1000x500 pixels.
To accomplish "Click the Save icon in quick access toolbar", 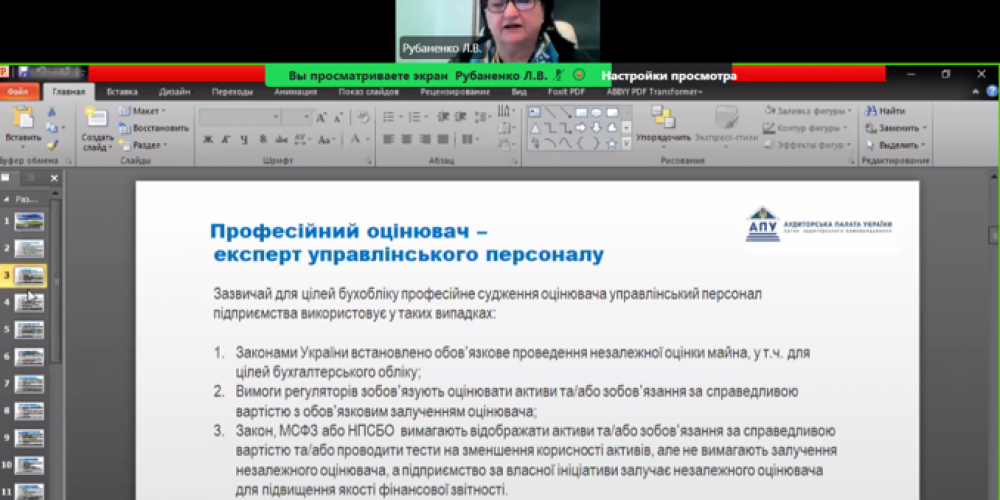I will pyautogui.click(x=24, y=73).
